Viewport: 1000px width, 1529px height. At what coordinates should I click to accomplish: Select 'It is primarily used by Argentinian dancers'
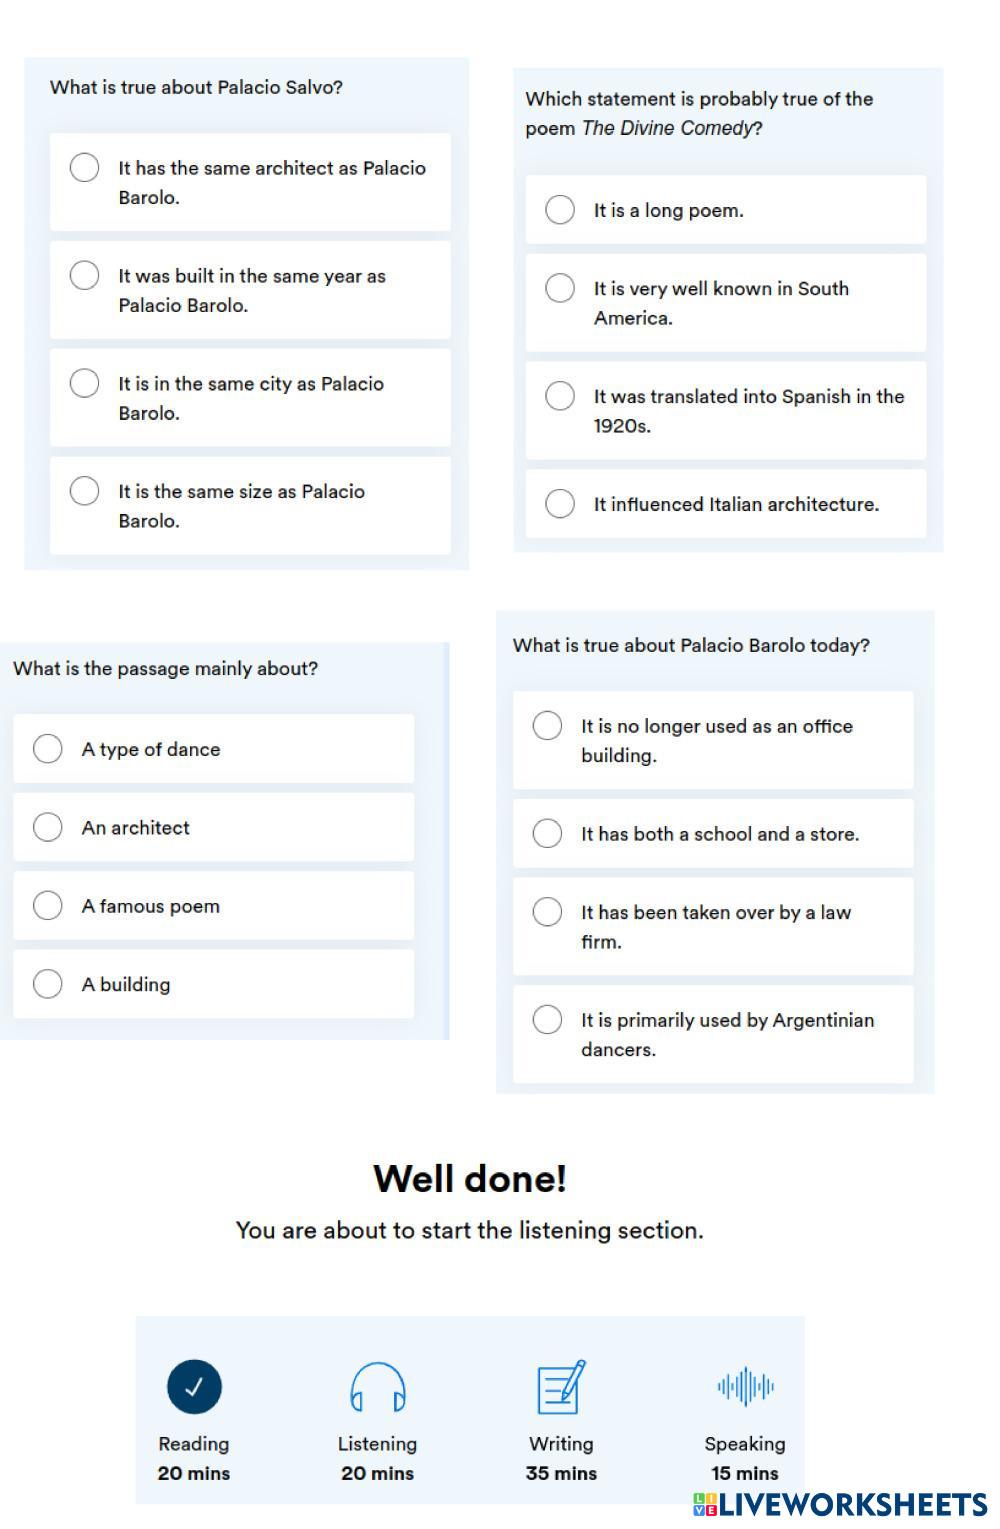(x=547, y=1020)
